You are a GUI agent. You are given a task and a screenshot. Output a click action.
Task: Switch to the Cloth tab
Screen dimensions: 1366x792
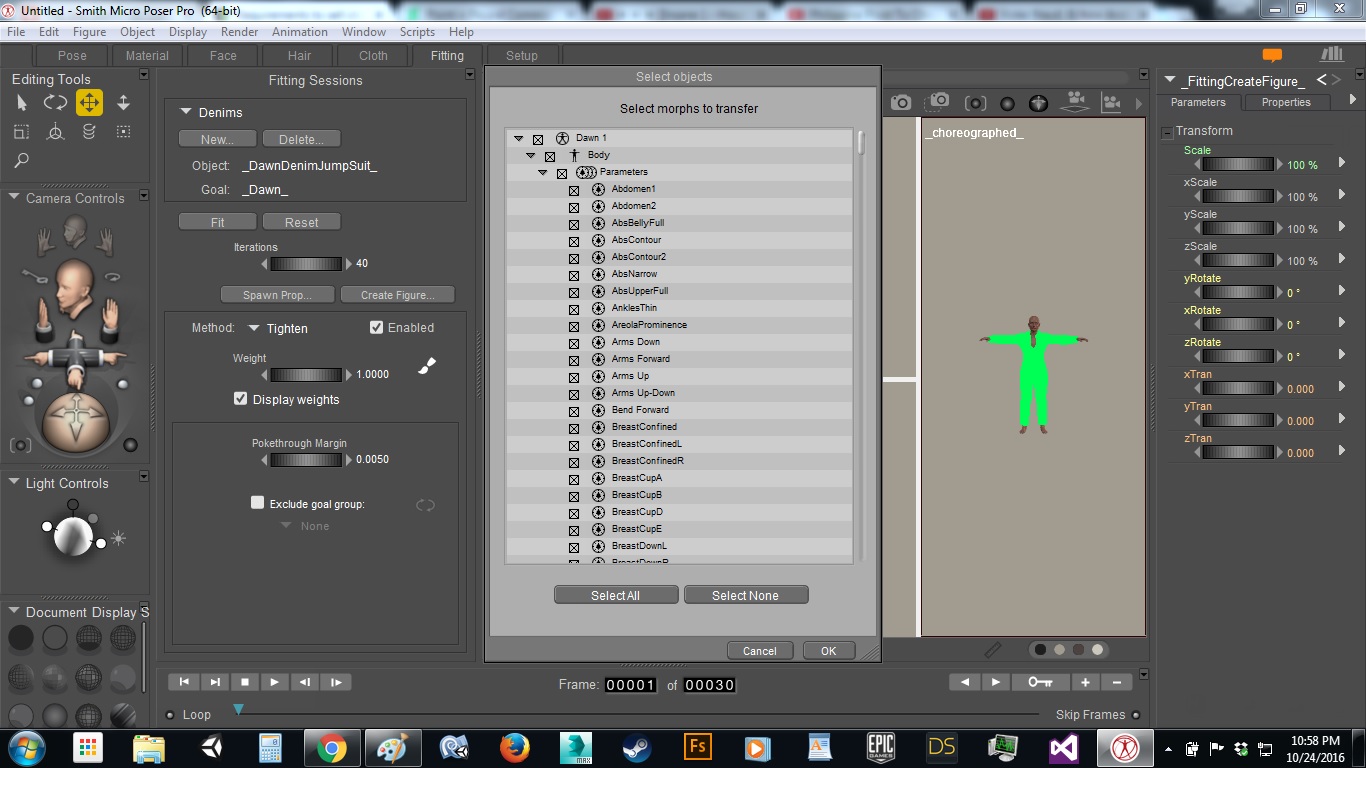coord(373,56)
